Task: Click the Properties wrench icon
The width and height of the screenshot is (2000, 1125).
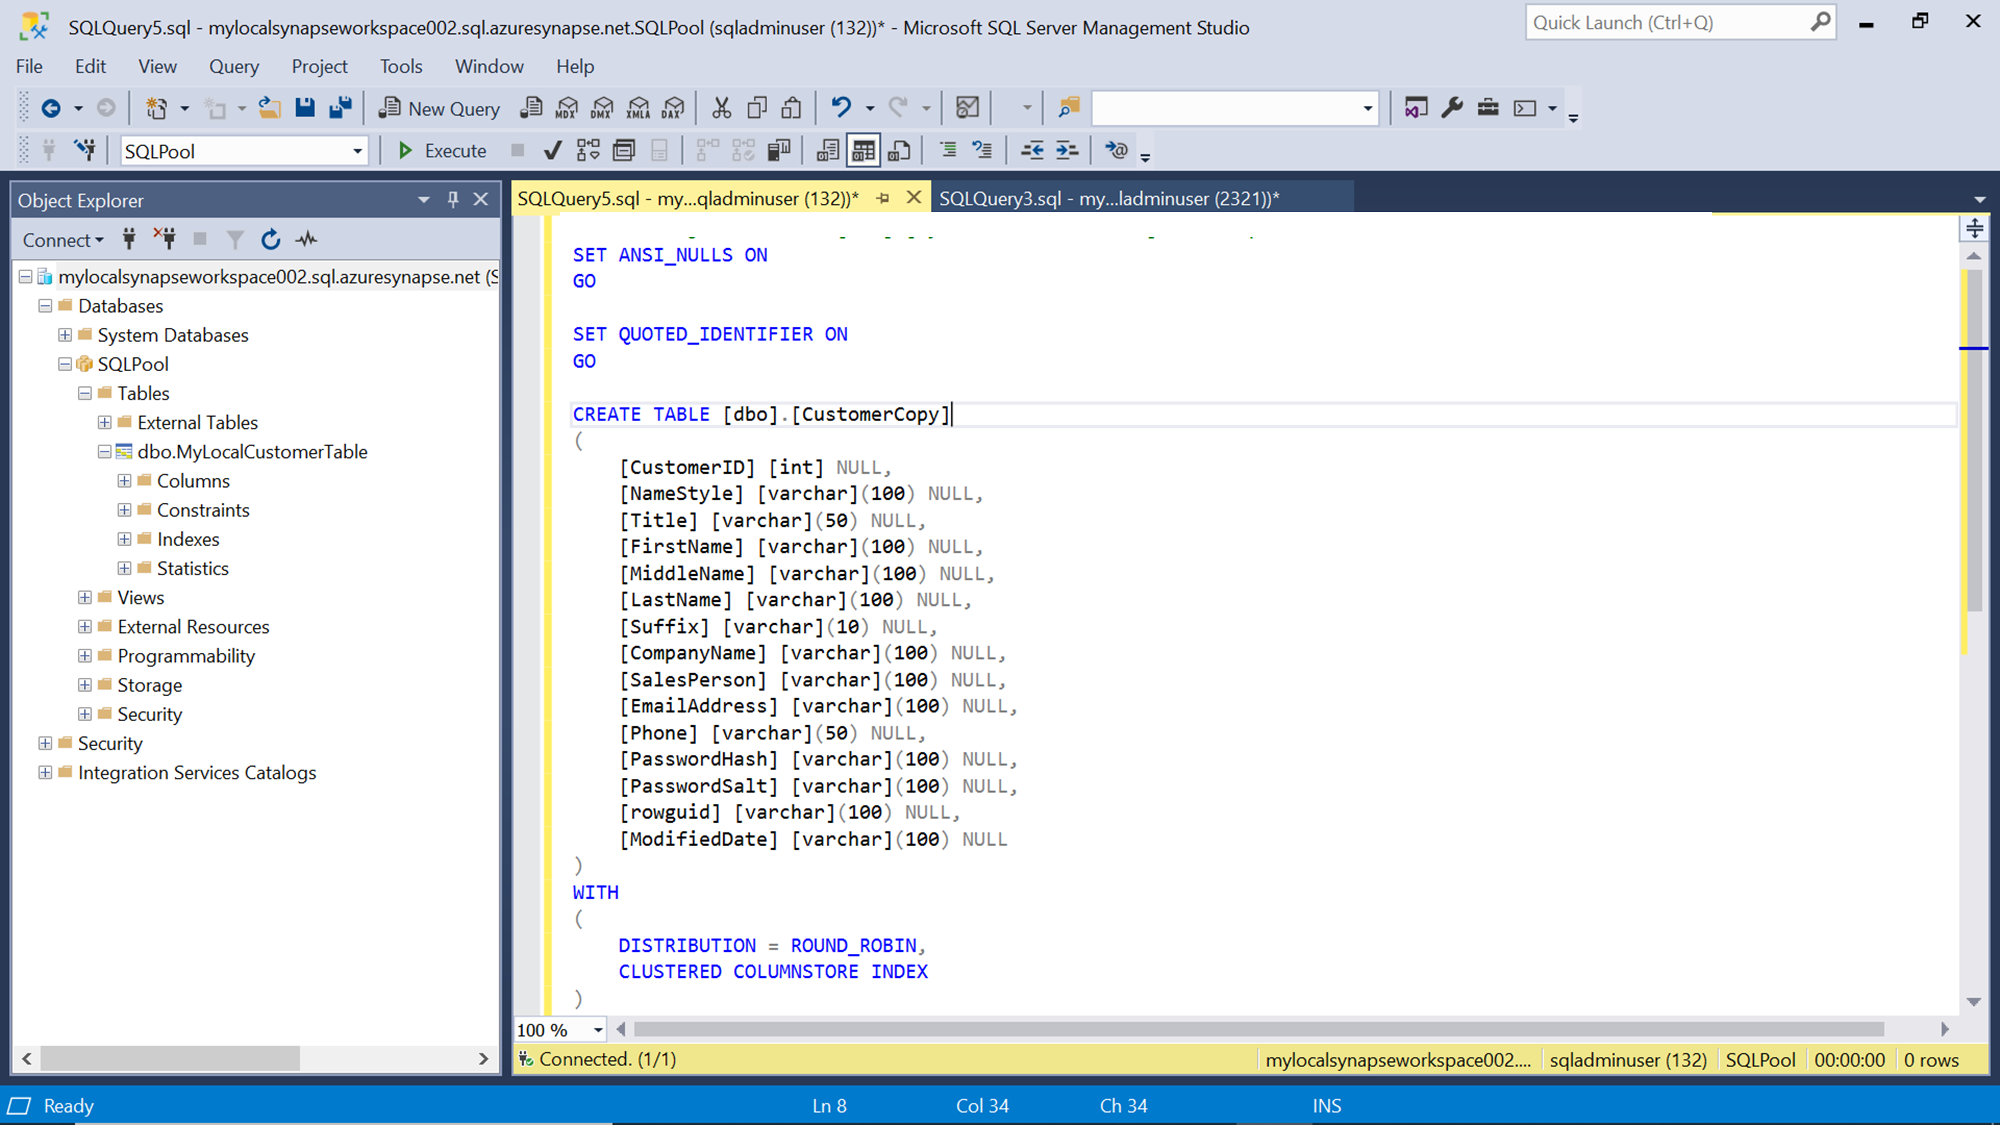Action: point(1452,108)
